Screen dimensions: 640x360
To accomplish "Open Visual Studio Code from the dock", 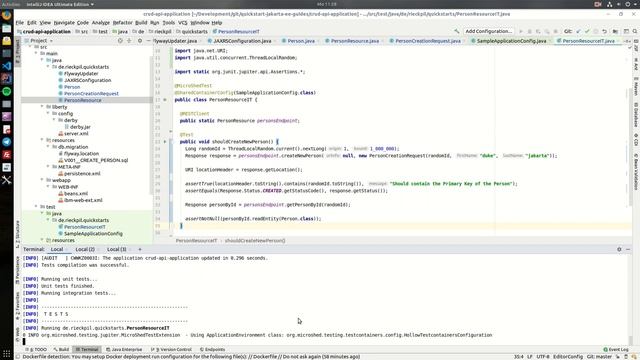I will [x=7, y=66].
